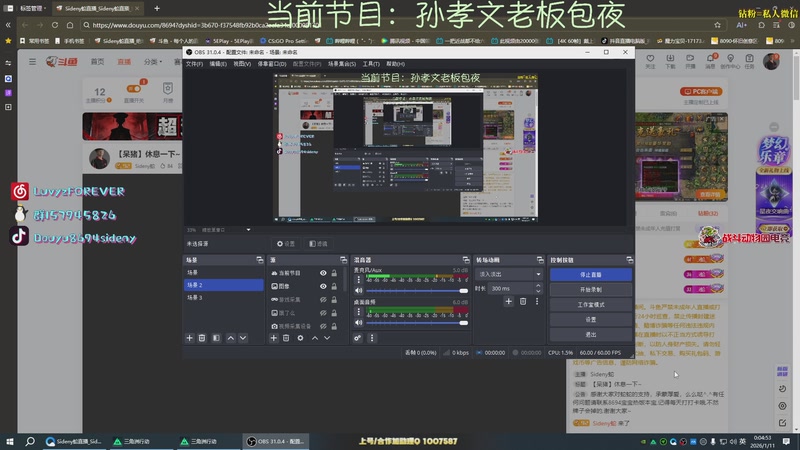Screen dimensions: 800x450
Task: Open the 视图(V) menu in OBS
Action: tap(242, 64)
